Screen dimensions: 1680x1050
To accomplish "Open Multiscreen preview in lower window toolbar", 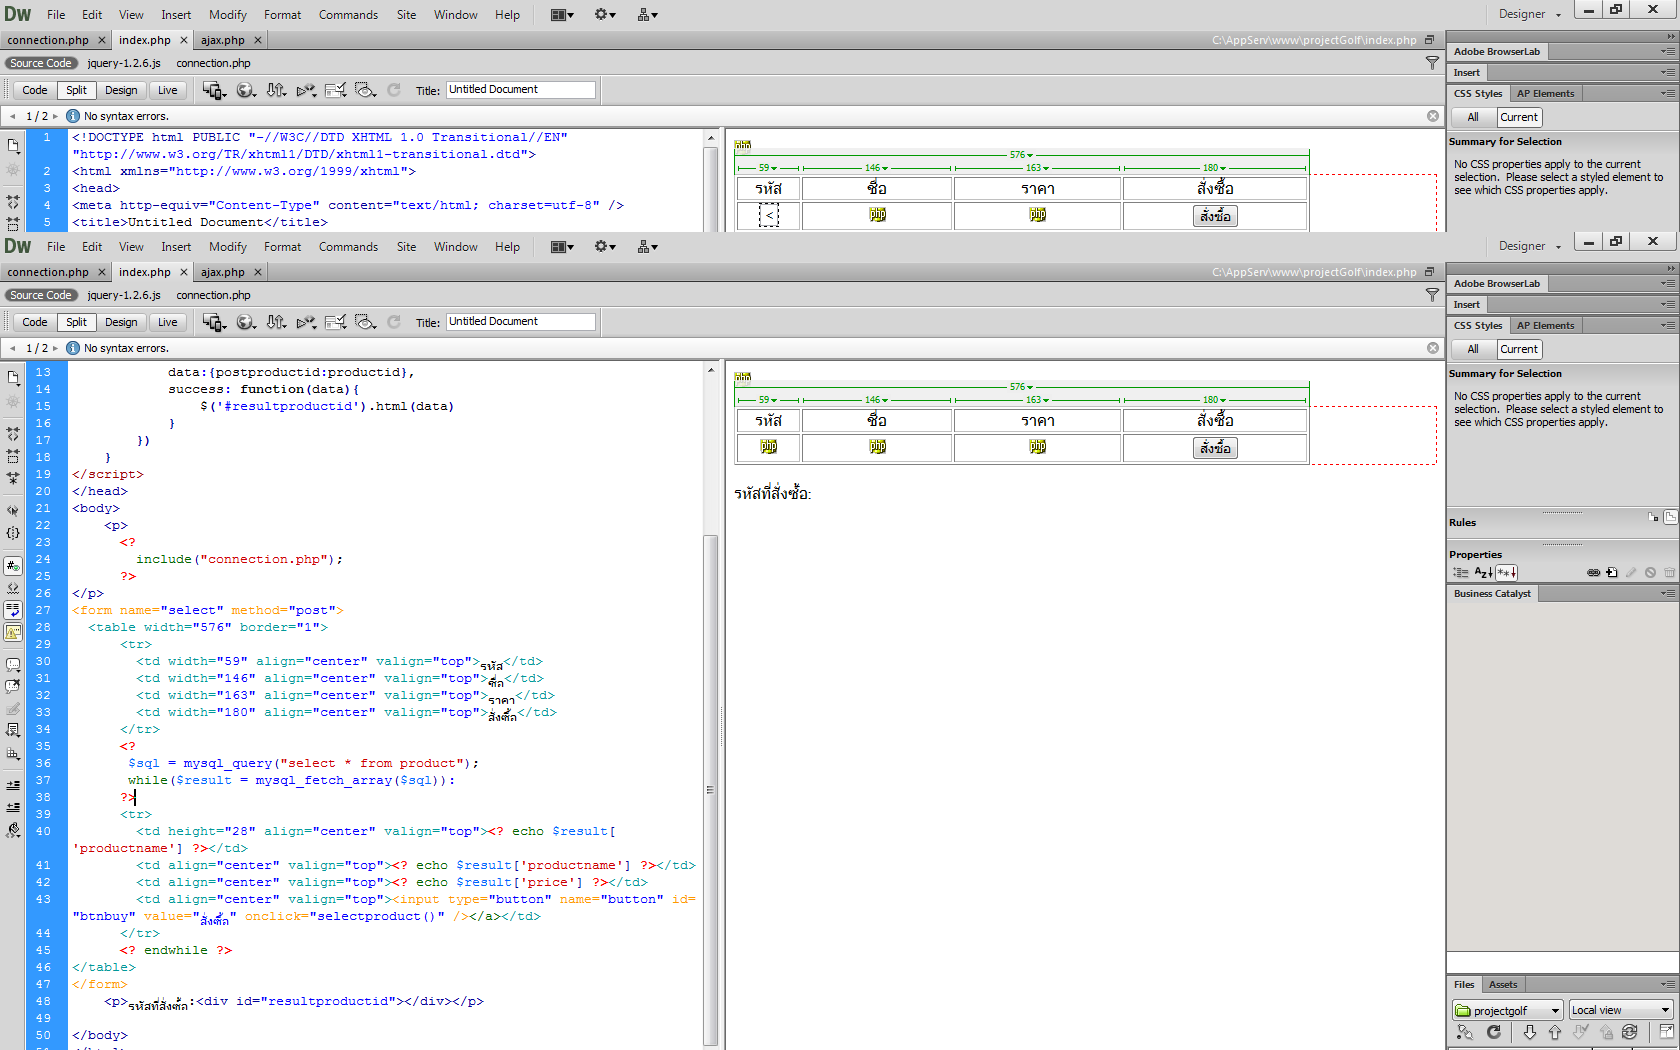I will tap(214, 322).
